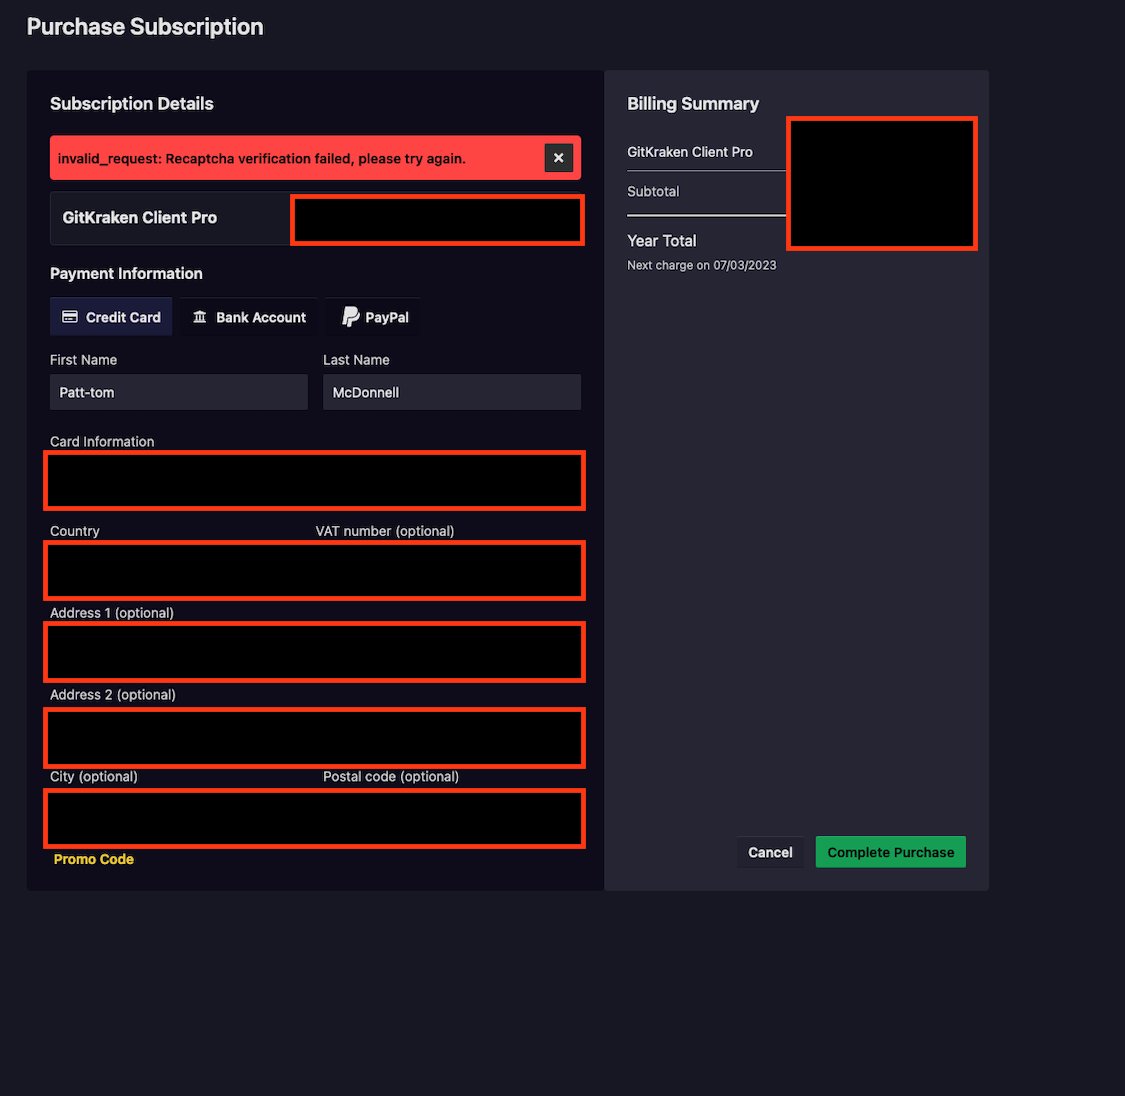Click the First Name label
Viewport: 1125px width, 1096px height.
click(83, 360)
